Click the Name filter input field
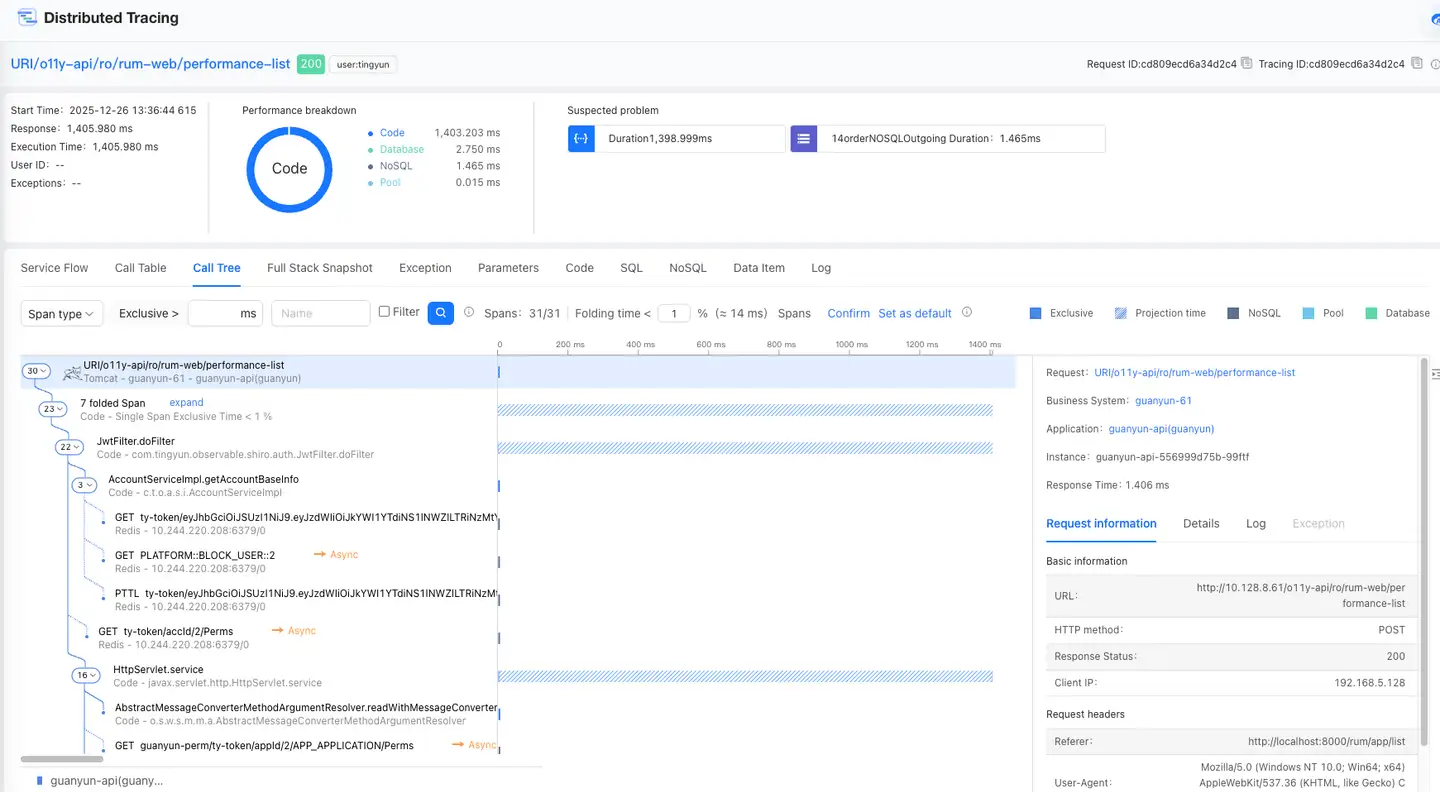This screenshot has width=1440, height=792. [x=320, y=313]
